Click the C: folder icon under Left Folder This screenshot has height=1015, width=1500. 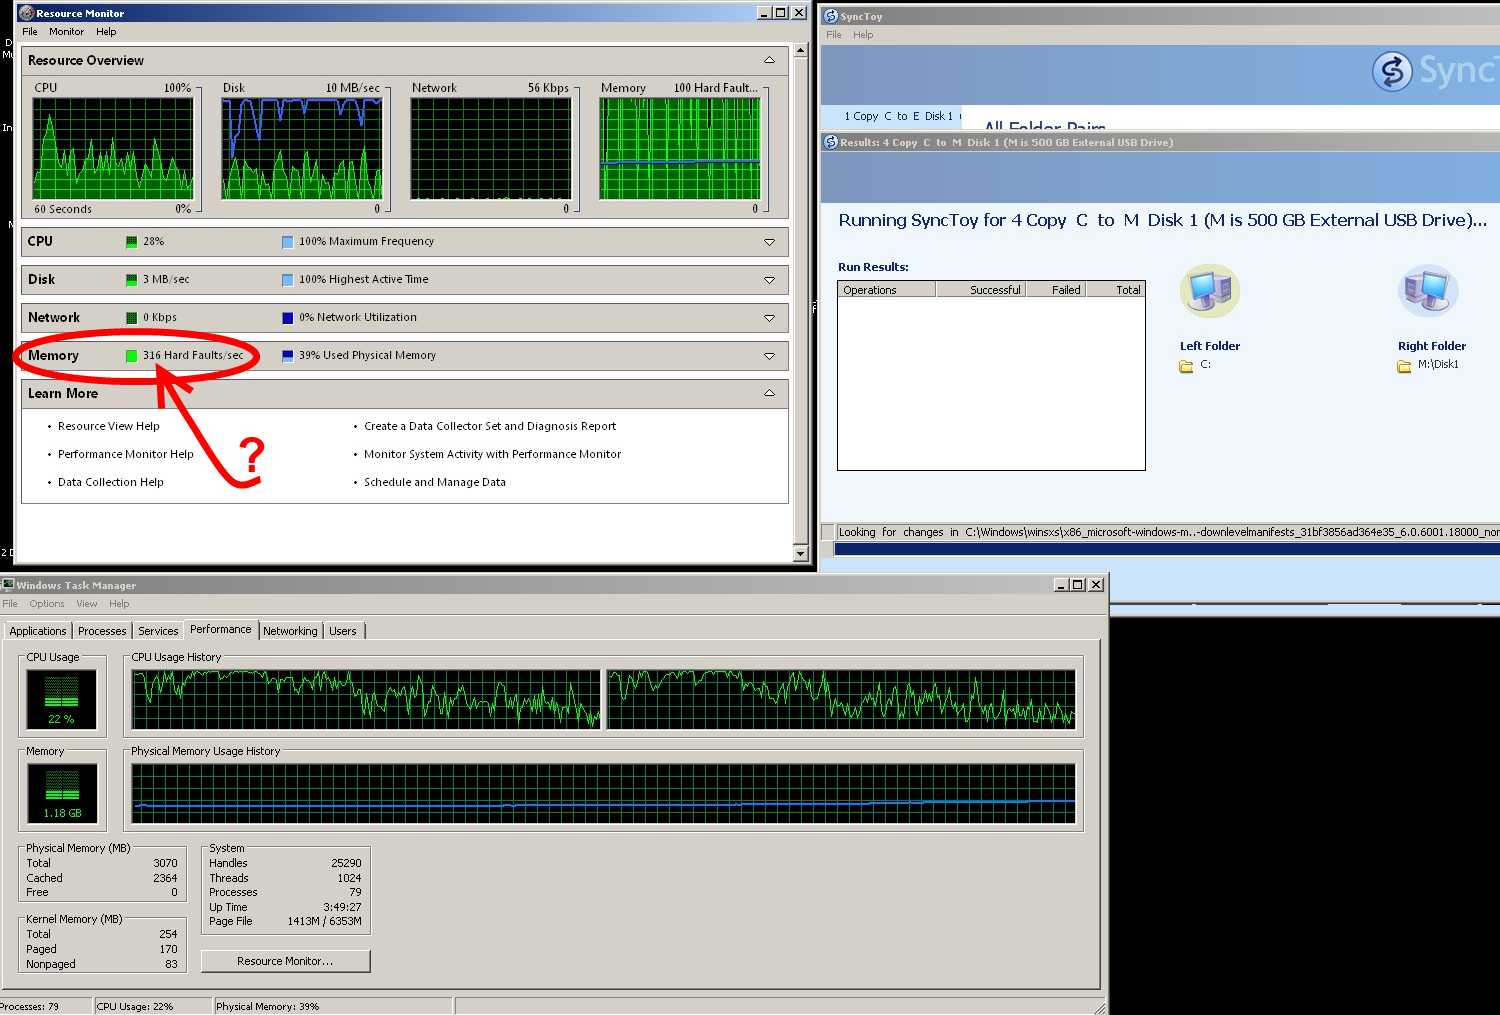click(1186, 366)
